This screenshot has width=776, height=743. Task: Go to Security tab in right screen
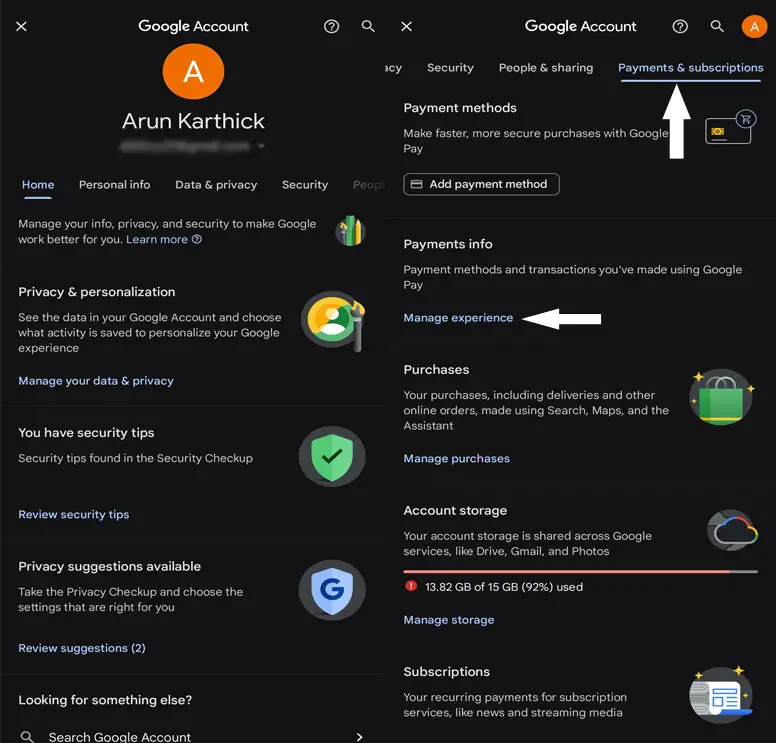tap(450, 67)
